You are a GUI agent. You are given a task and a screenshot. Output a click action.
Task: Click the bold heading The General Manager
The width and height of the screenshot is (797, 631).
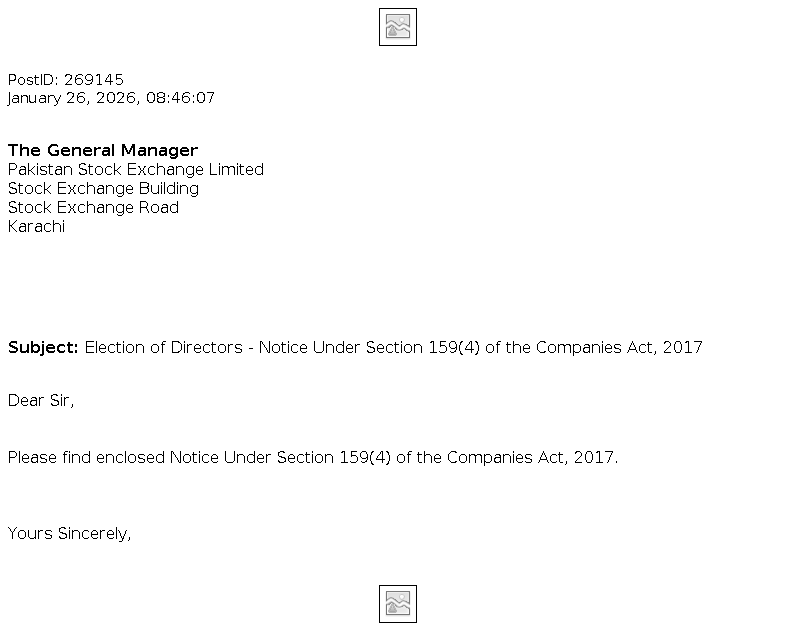(103, 150)
